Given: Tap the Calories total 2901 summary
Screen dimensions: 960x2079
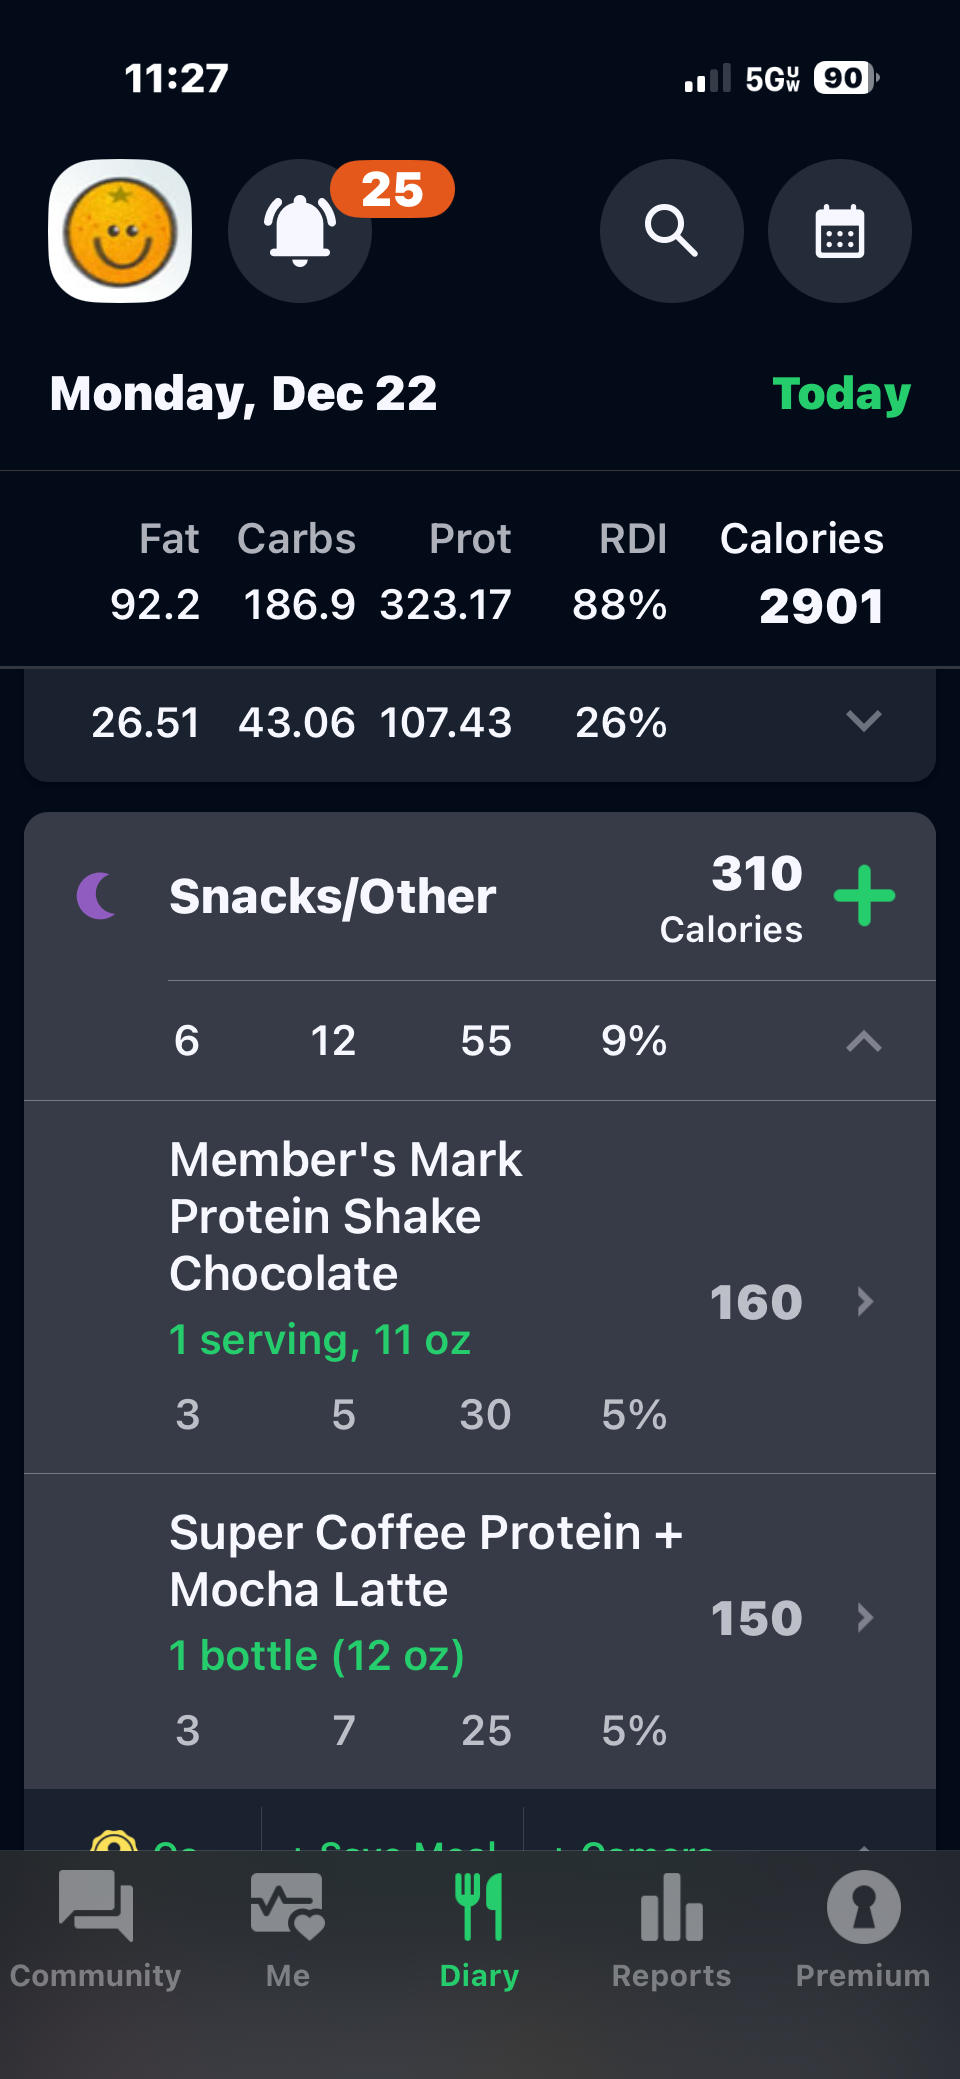Looking at the screenshot, I should point(820,606).
